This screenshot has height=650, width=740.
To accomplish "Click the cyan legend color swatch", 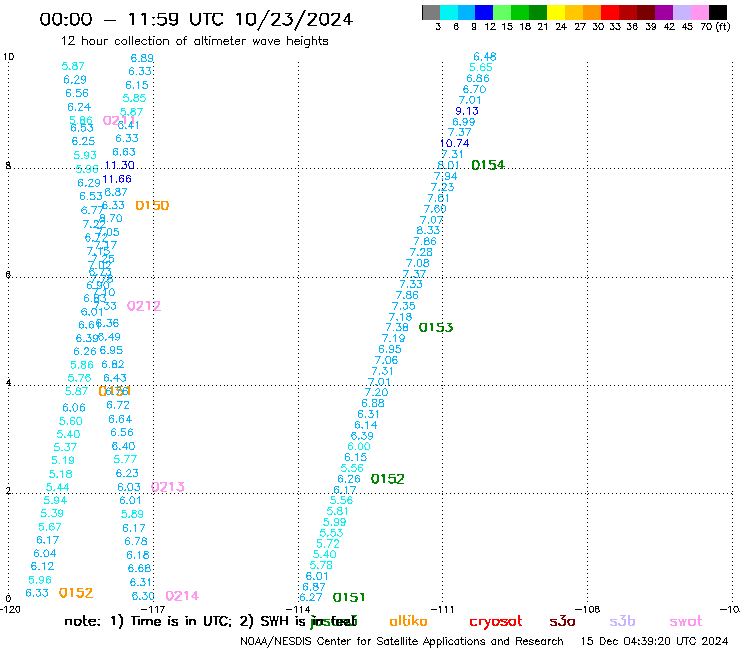I will coord(448,12).
